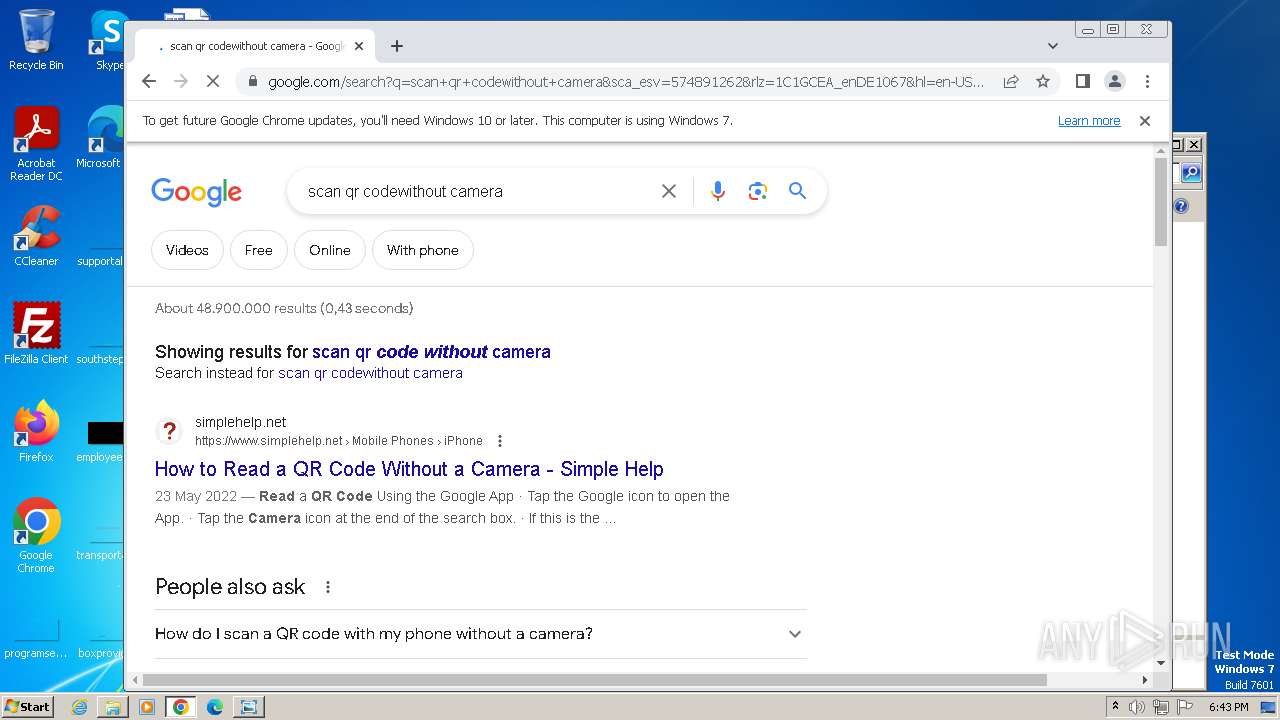
Task: Stop page loading with the X button
Action: click(213, 81)
